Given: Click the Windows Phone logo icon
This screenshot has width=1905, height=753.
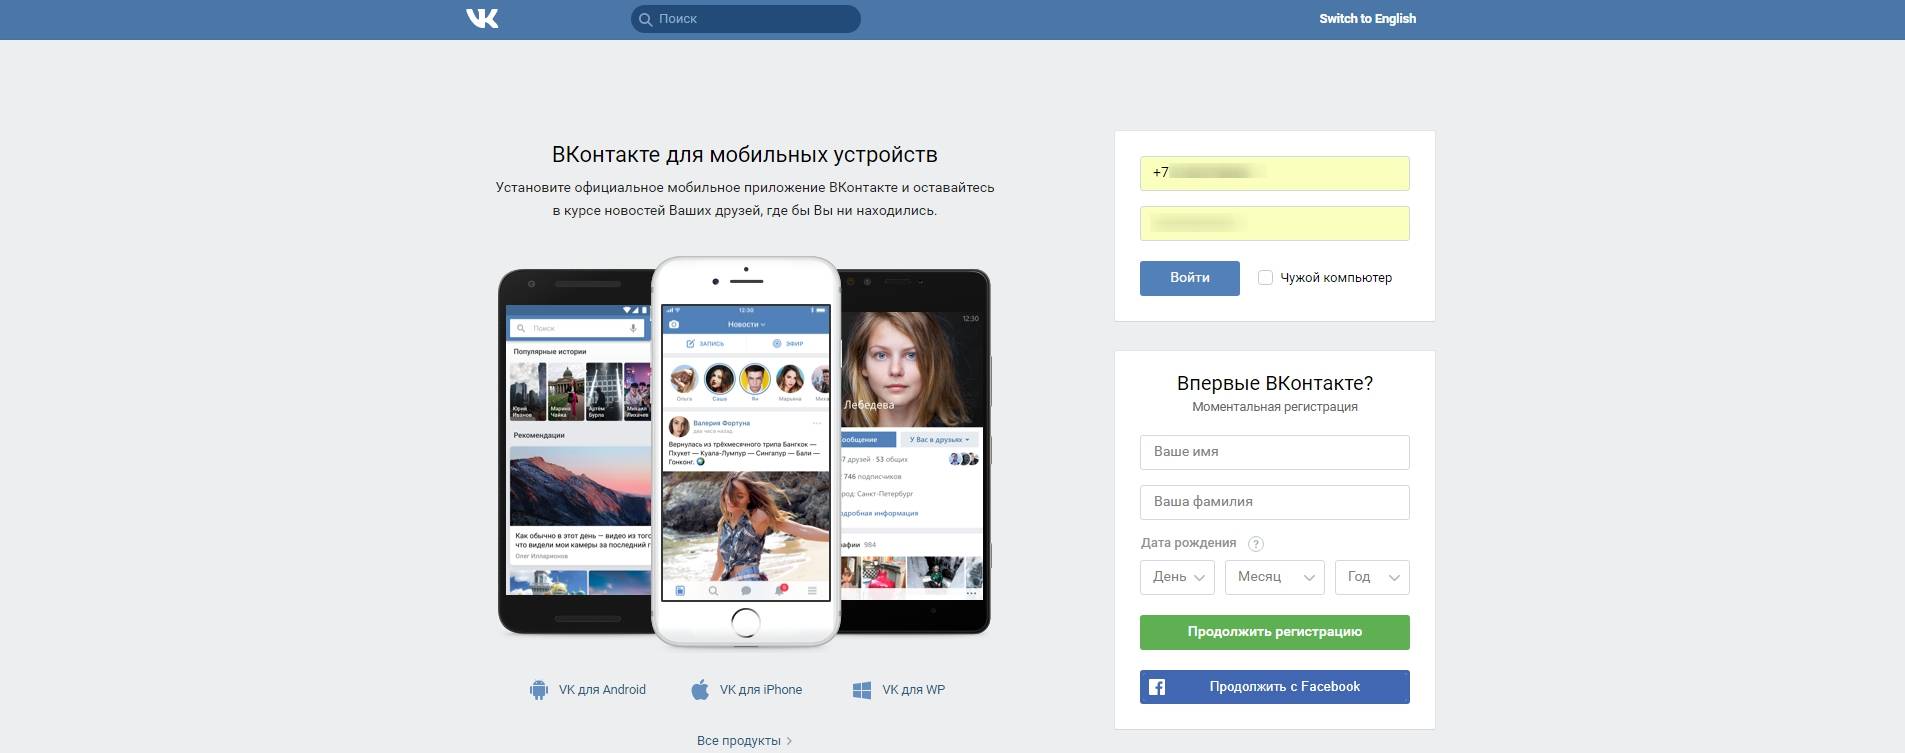Looking at the screenshot, I should (862, 690).
